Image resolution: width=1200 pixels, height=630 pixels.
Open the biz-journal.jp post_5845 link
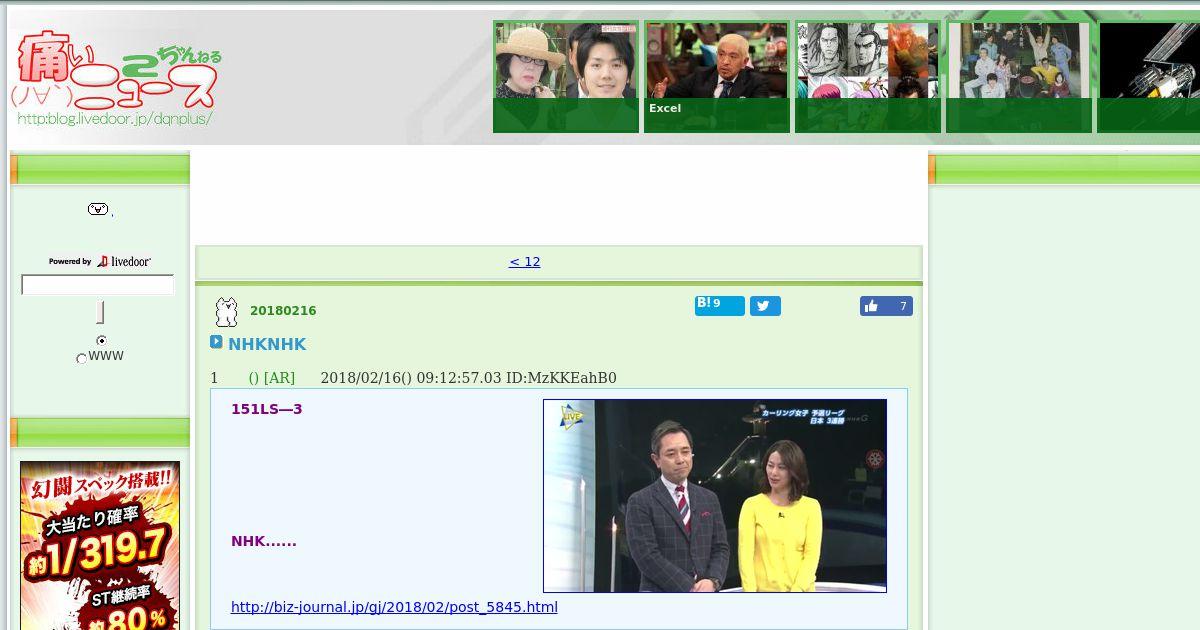pos(394,607)
